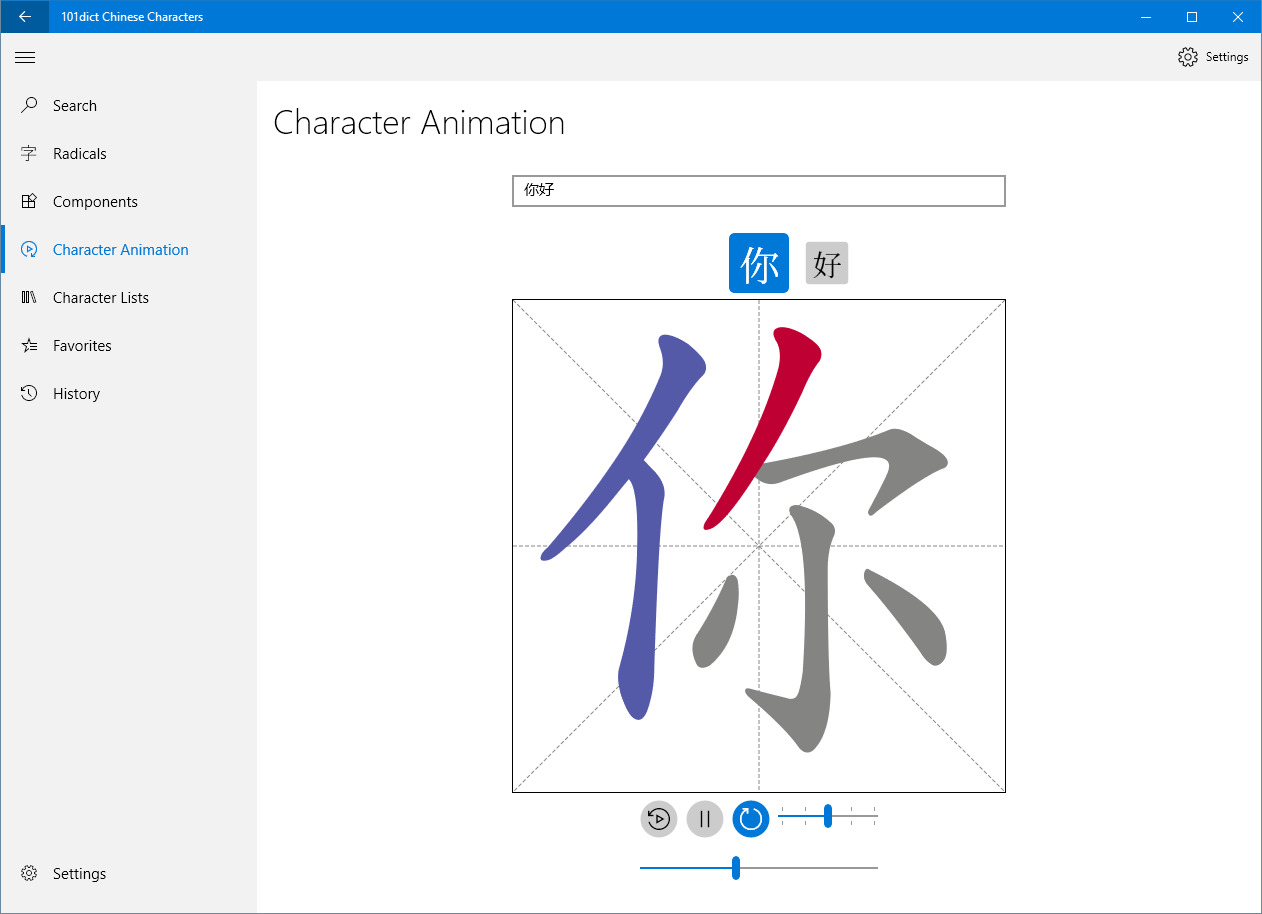Select the 好 character tile
This screenshot has height=914, width=1262.
coord(827,263)
